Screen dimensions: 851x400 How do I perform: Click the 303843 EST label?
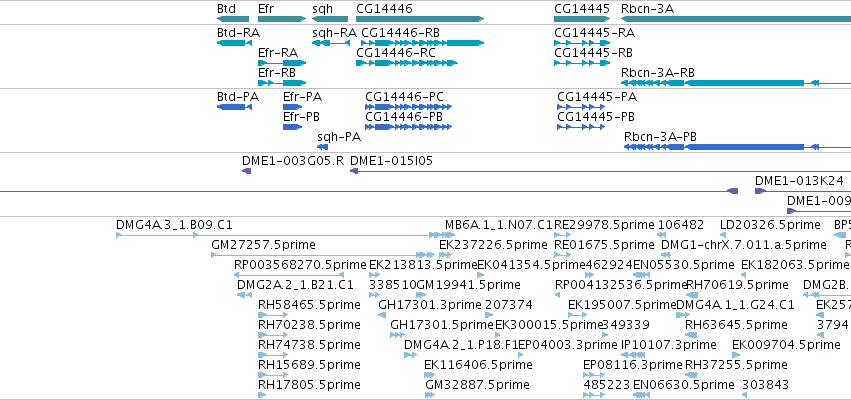[x=765, y=385]
